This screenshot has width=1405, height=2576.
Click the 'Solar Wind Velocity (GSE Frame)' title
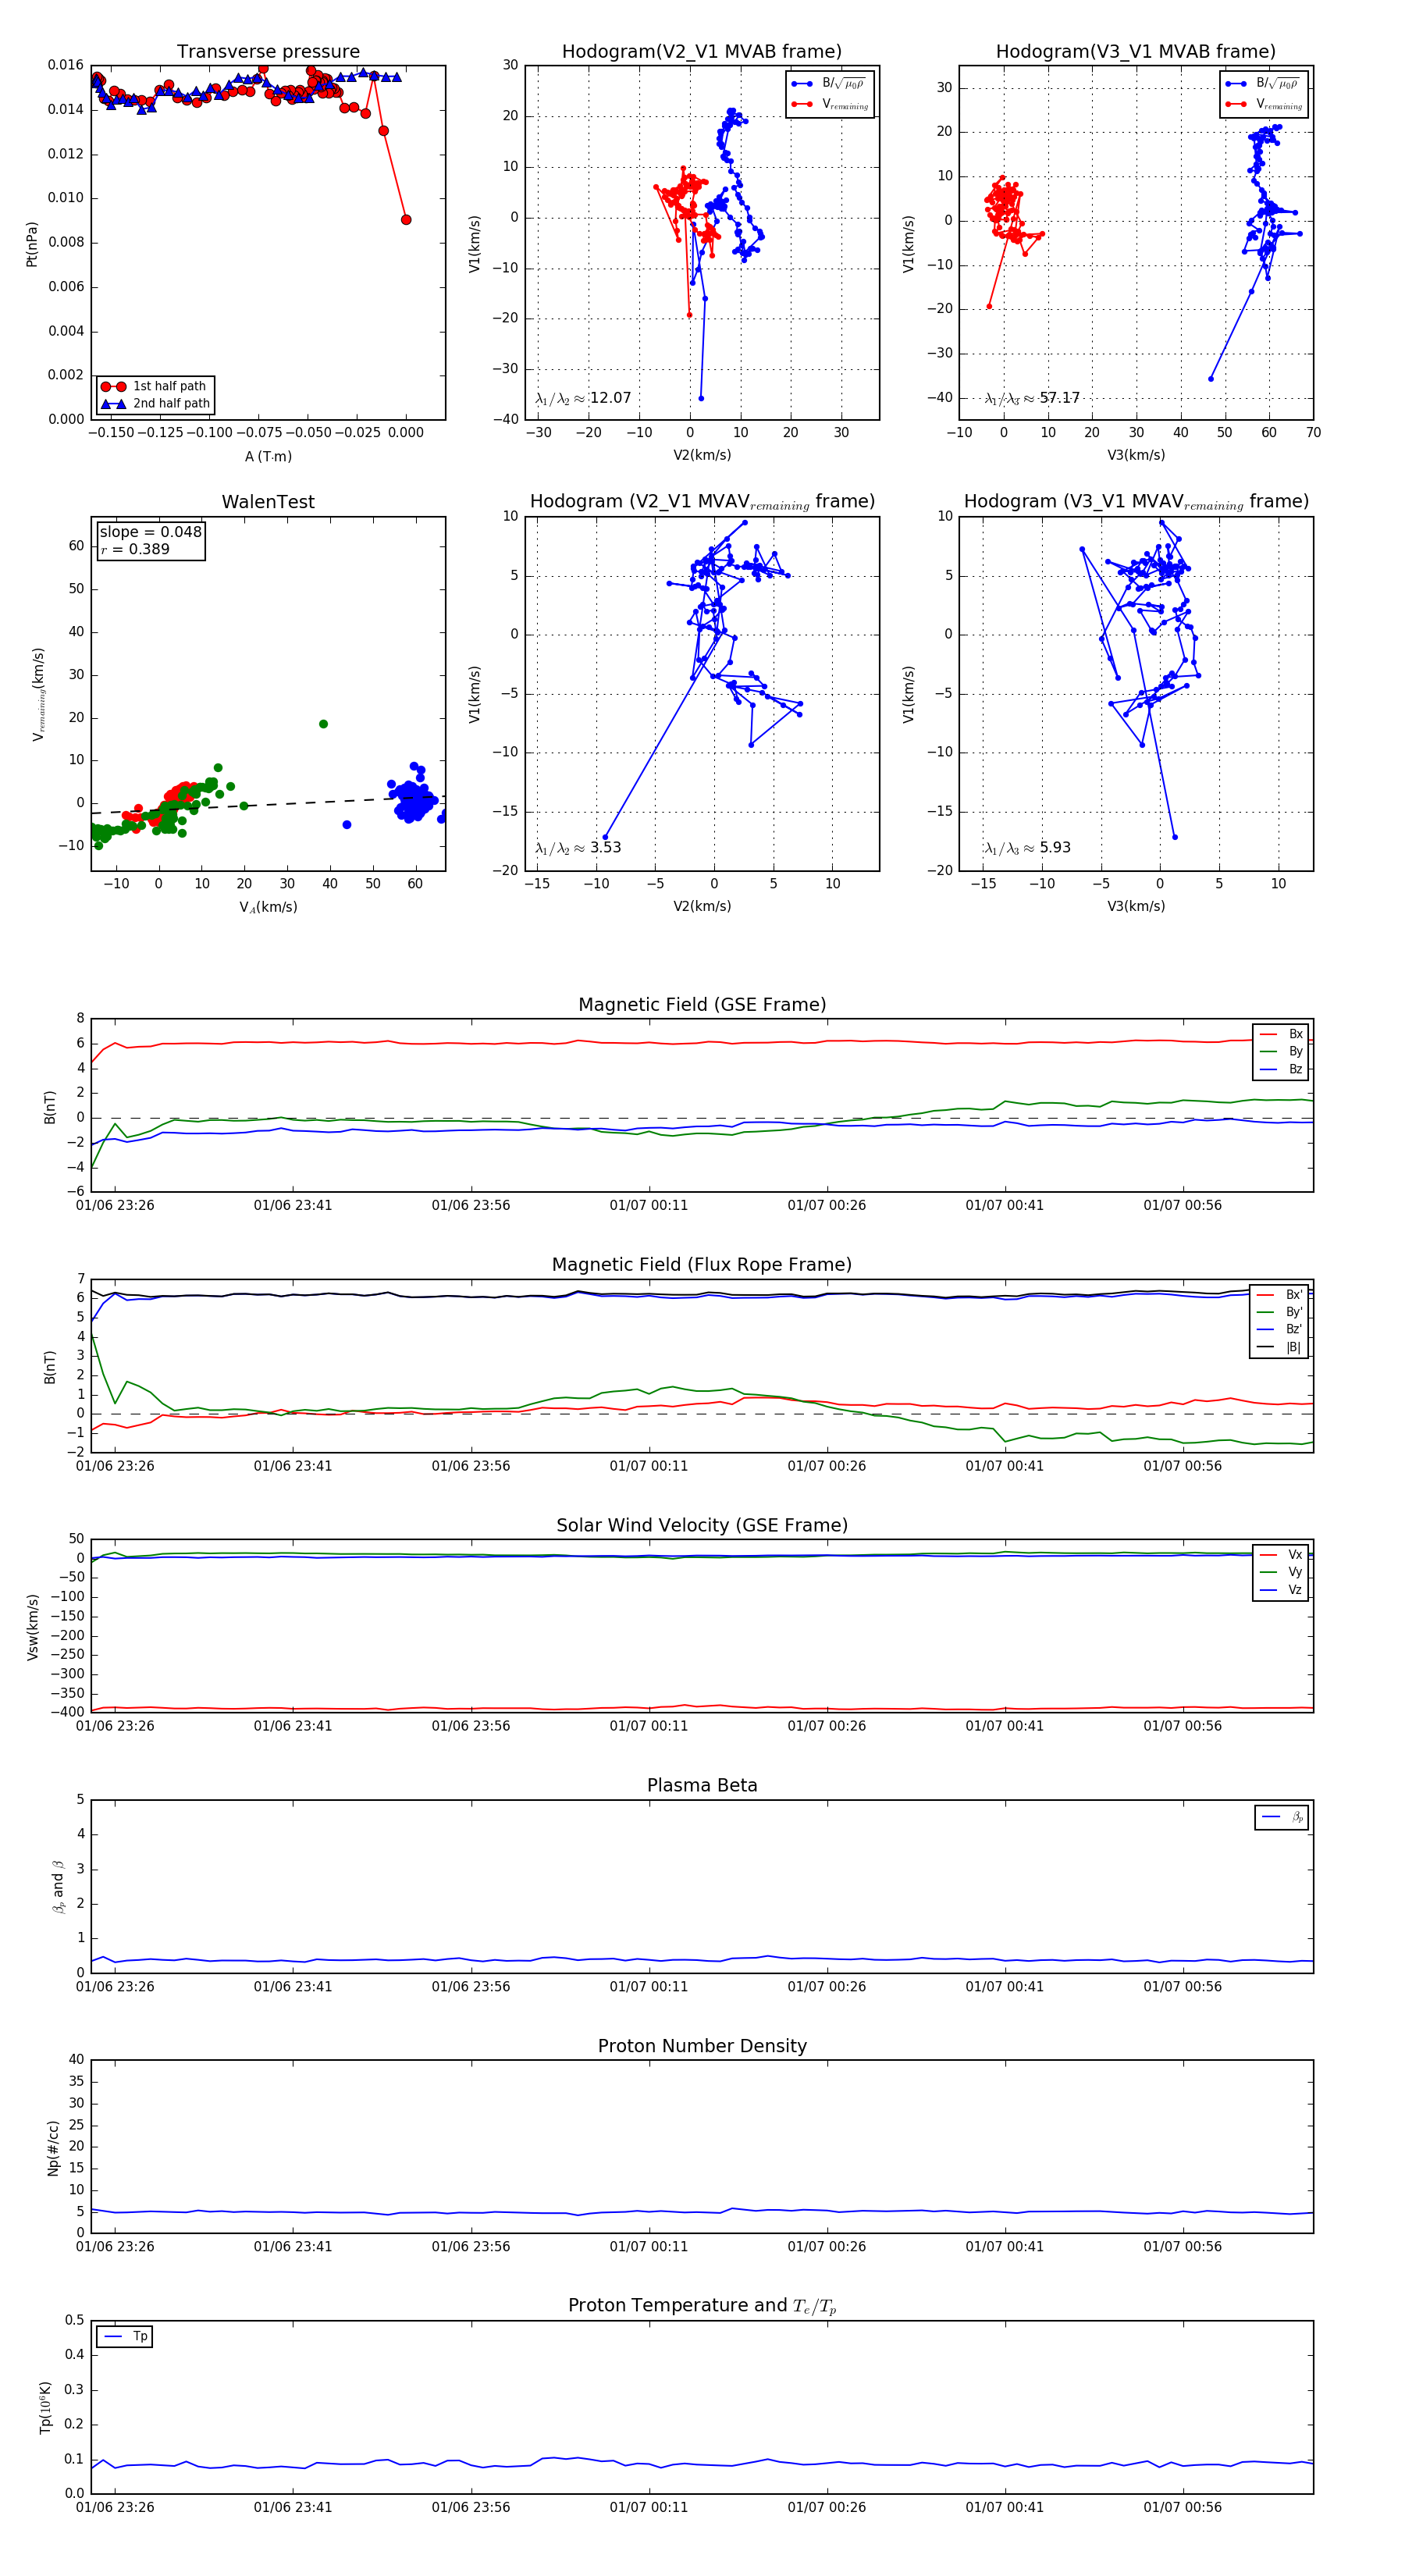pos(702,1525)
